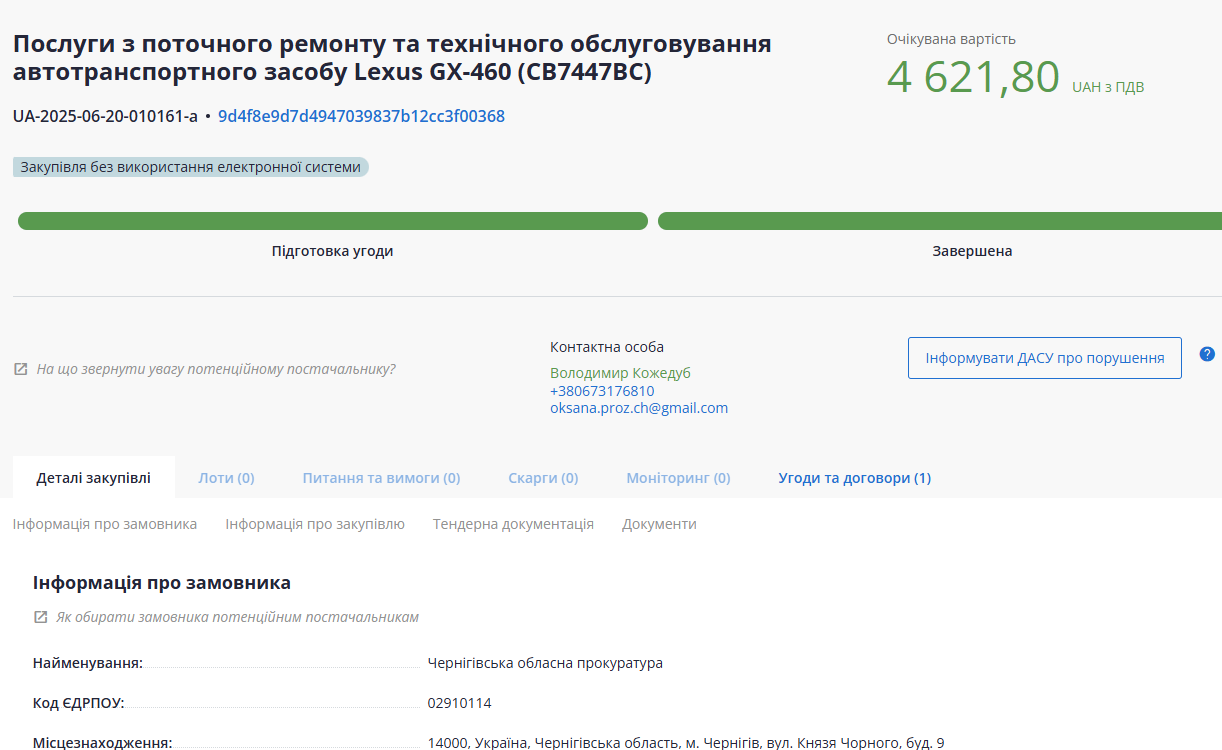Open 'Питання та вимоги (0)' tab
This screenshot has height=750, width=1222.
coord(381,478)
